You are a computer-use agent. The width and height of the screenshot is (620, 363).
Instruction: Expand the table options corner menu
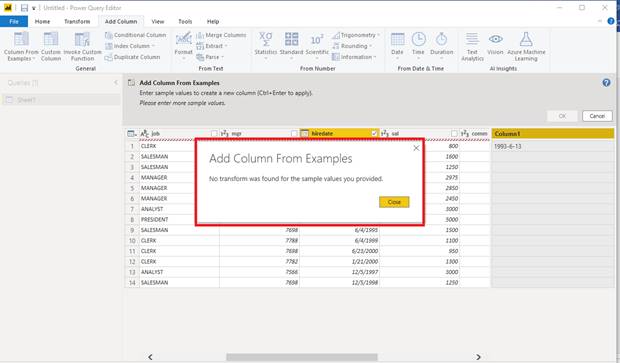[x=132, y=134]
